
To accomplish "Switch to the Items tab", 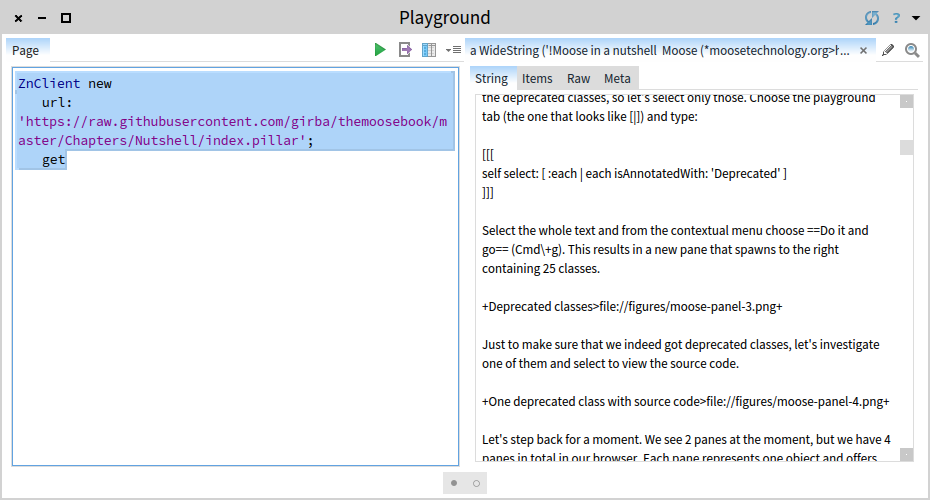I will [537, 78].
